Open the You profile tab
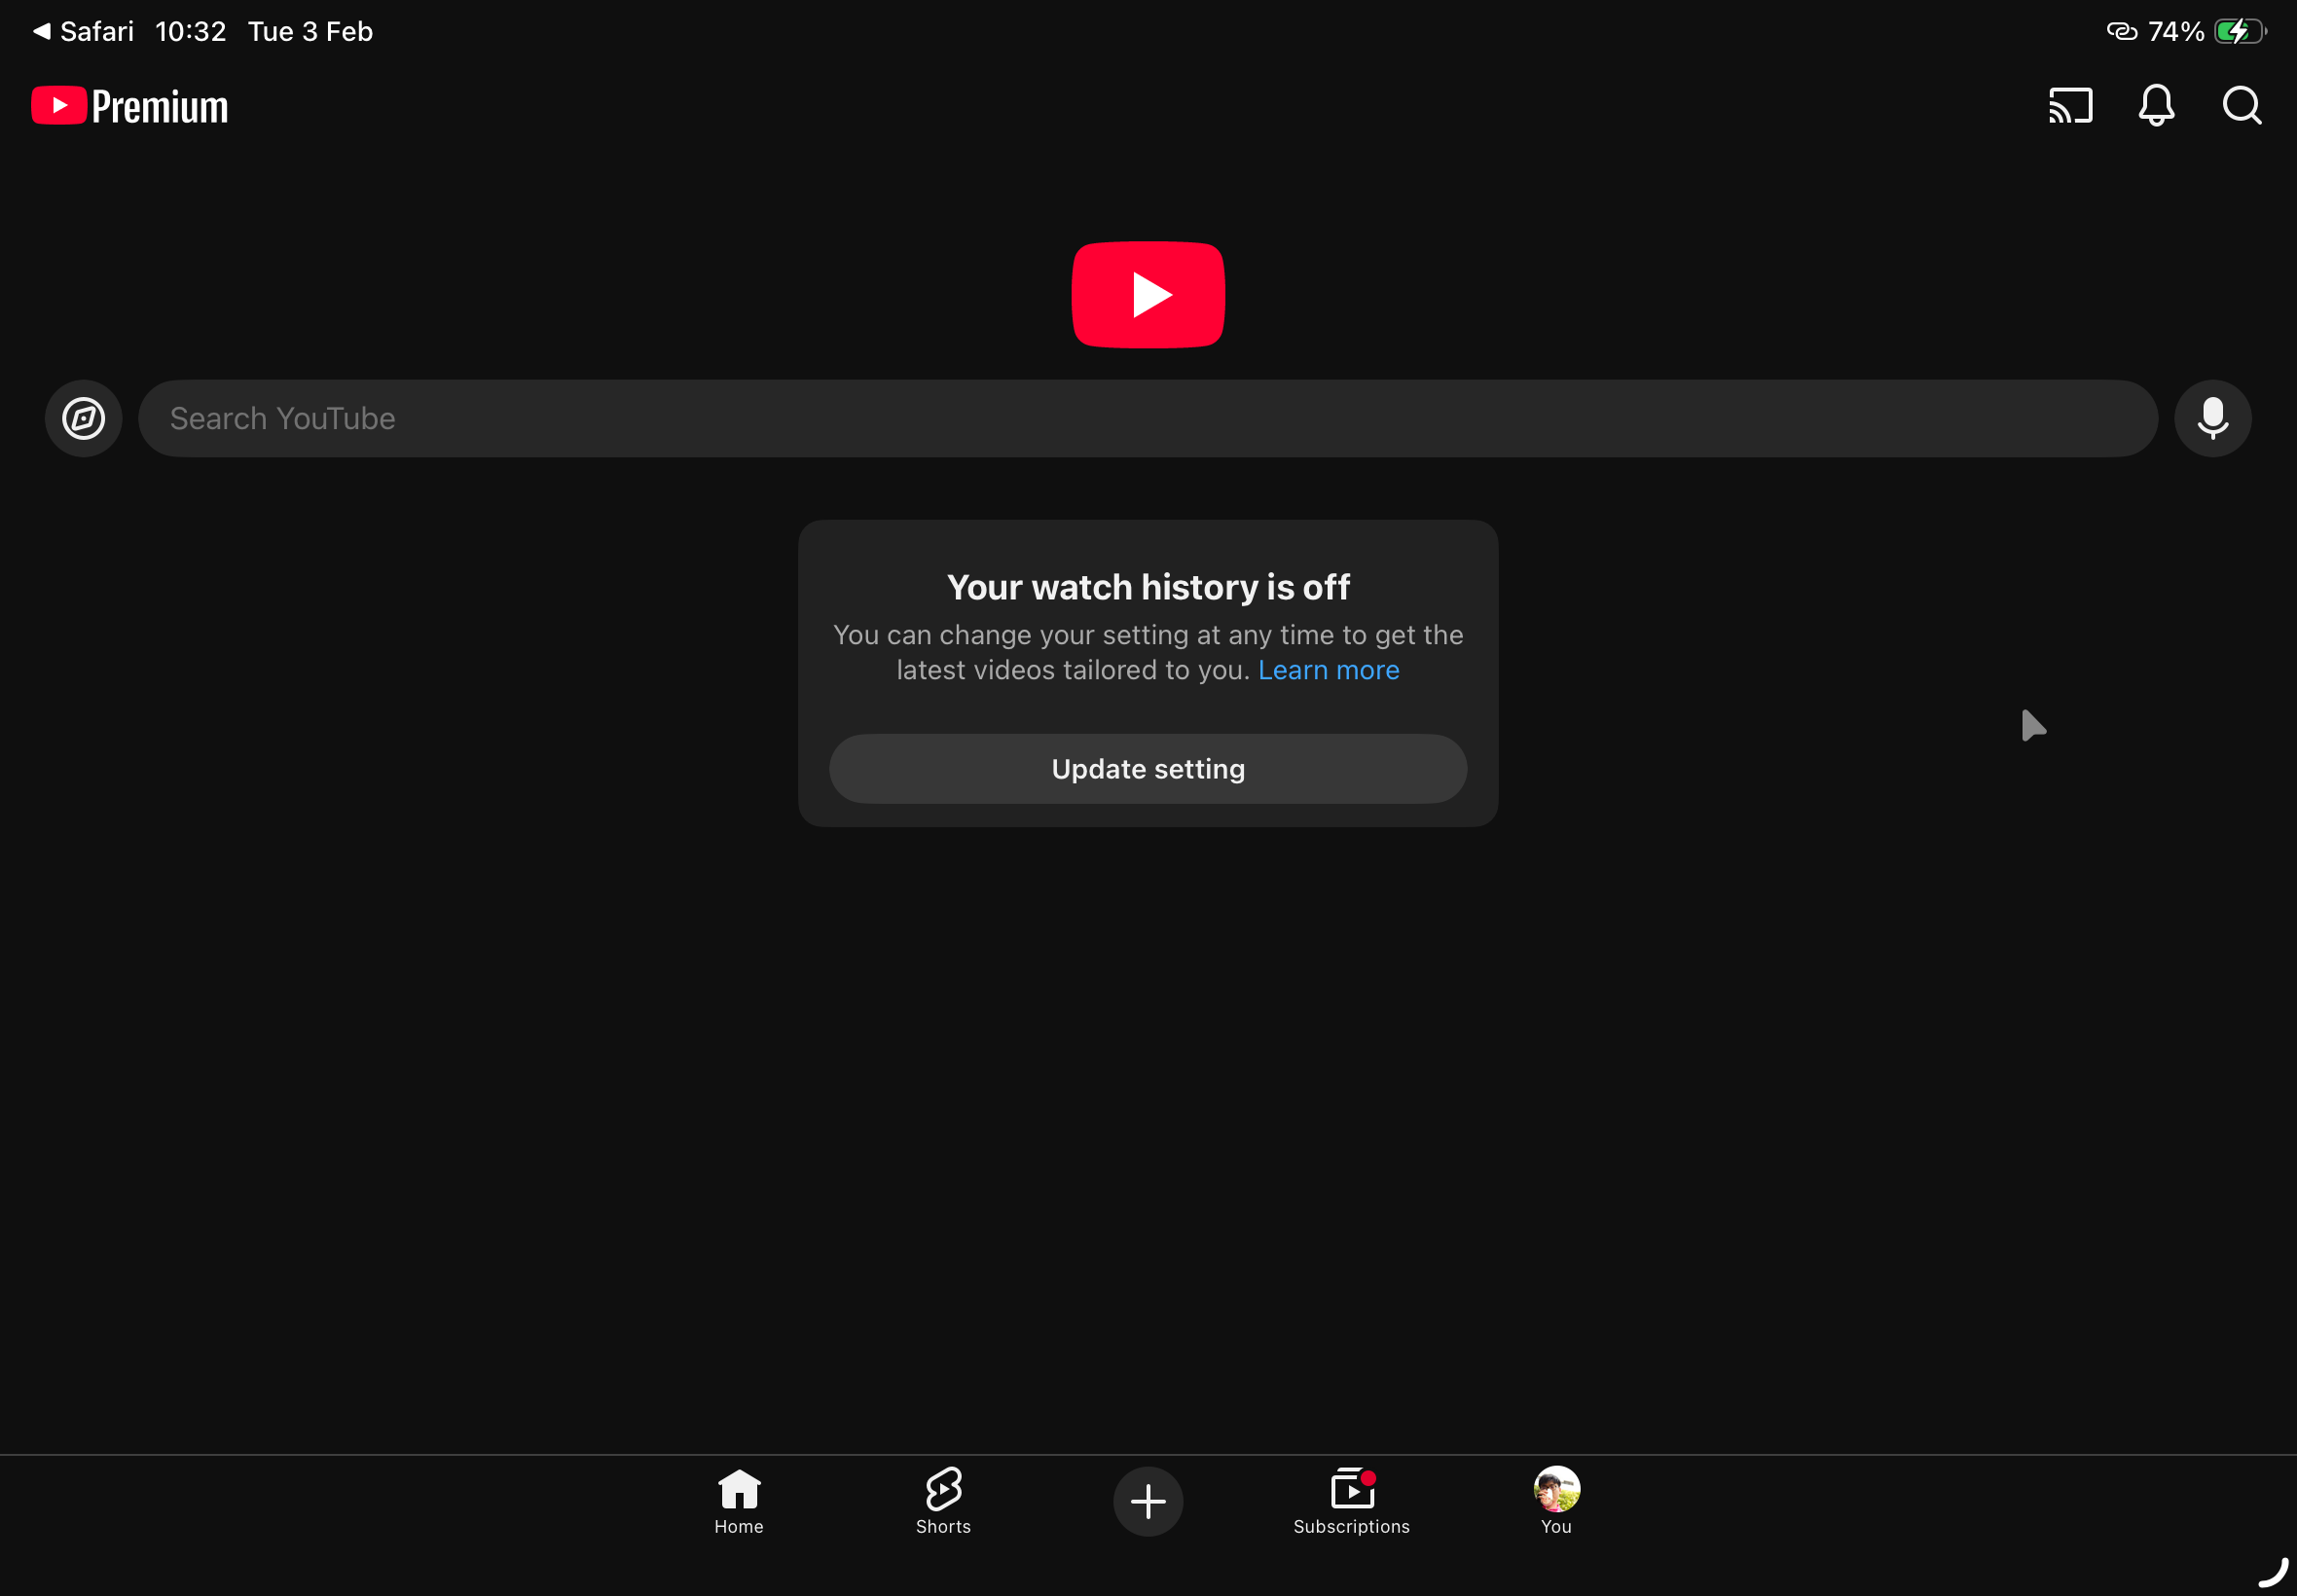2297x1596 pixels. point(1556,1501)
